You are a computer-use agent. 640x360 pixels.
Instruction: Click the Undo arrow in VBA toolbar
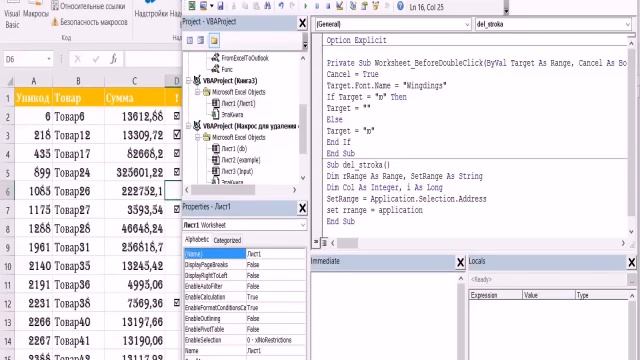pos(281,6)
